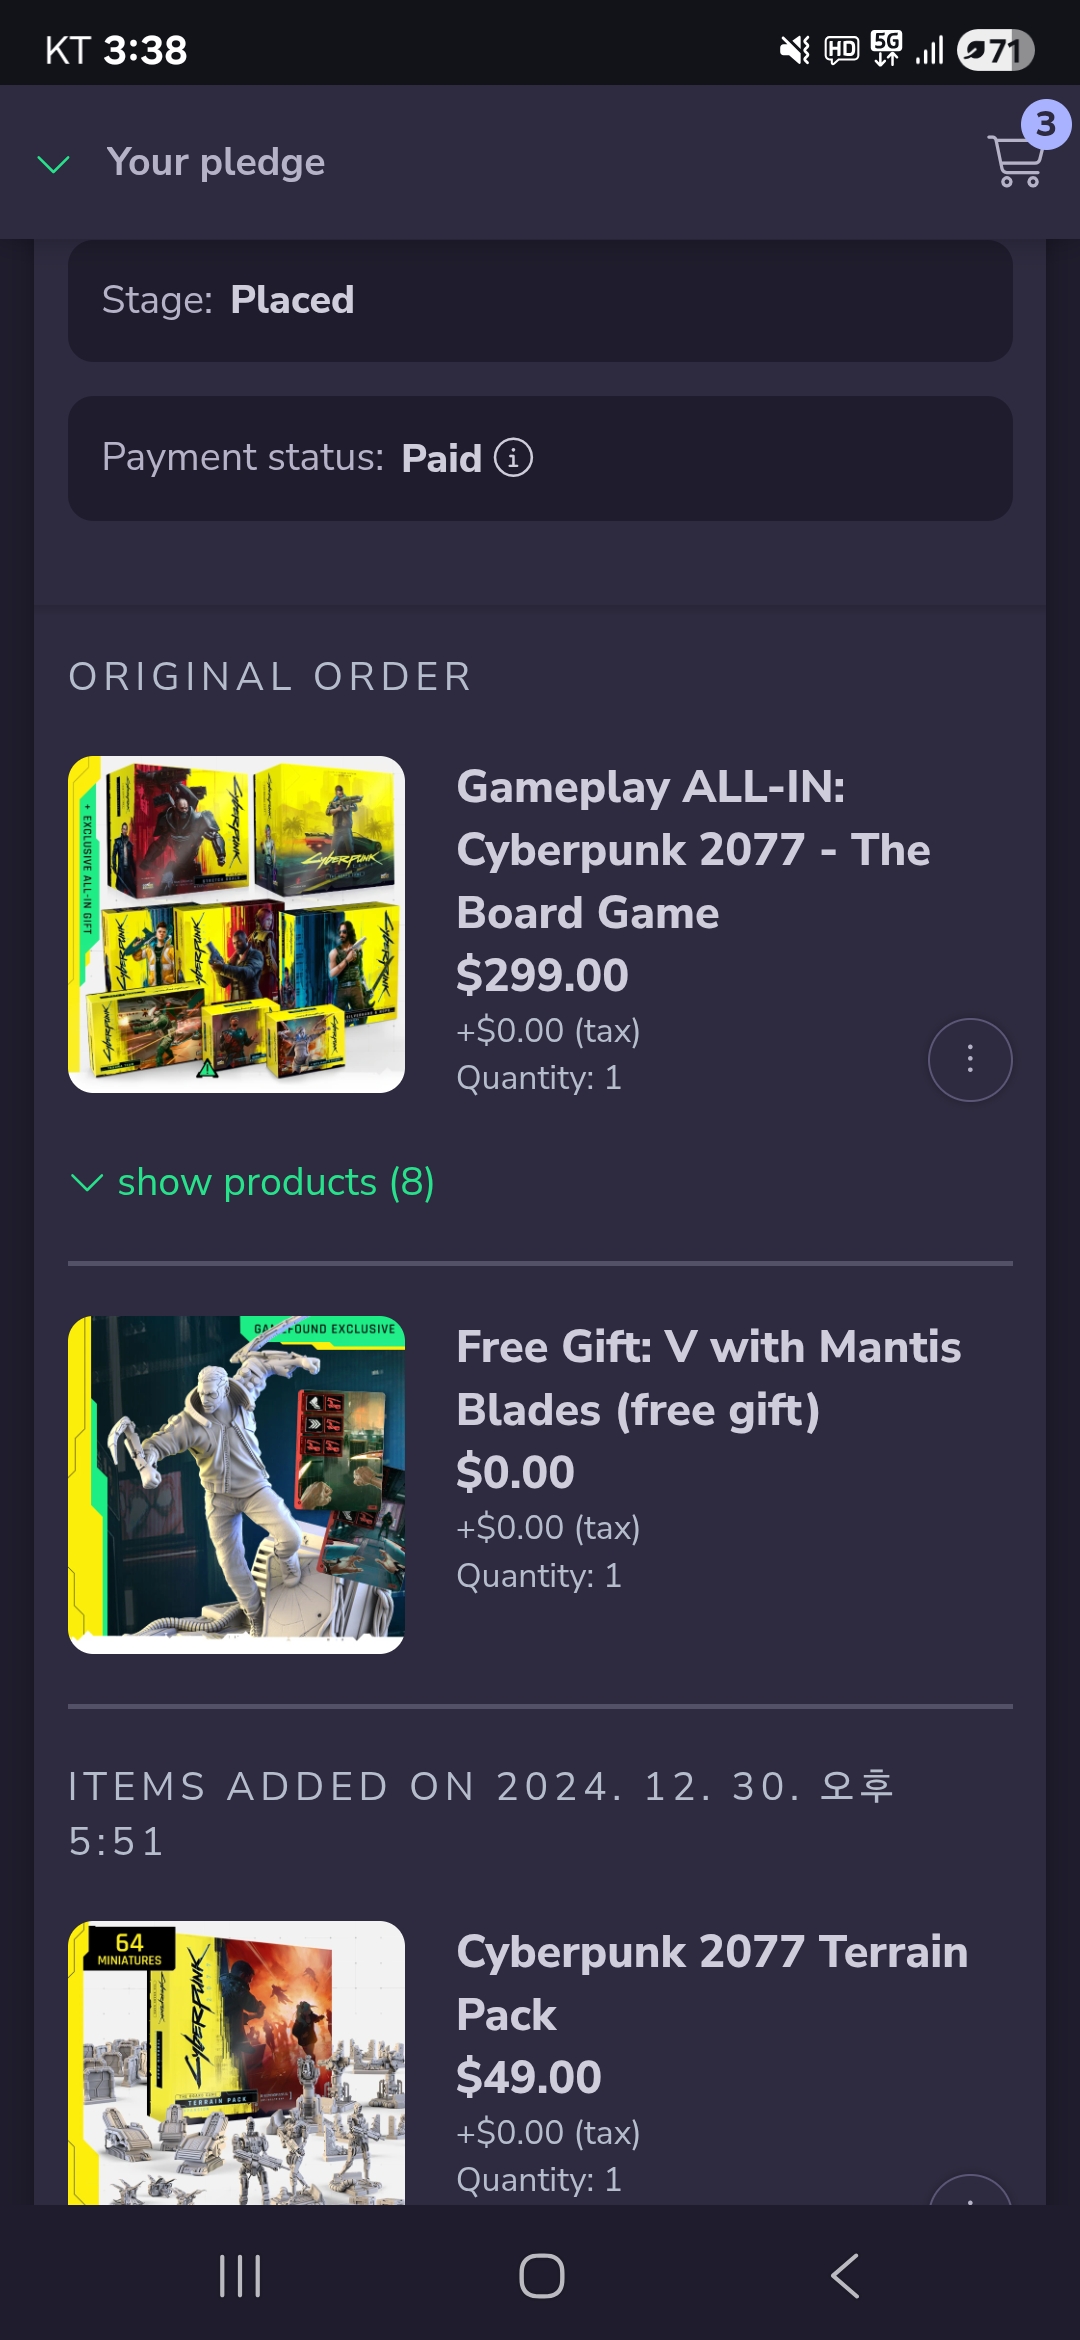Tap the Your pledge header title
1080x2340 pixels.
(216, 162)
